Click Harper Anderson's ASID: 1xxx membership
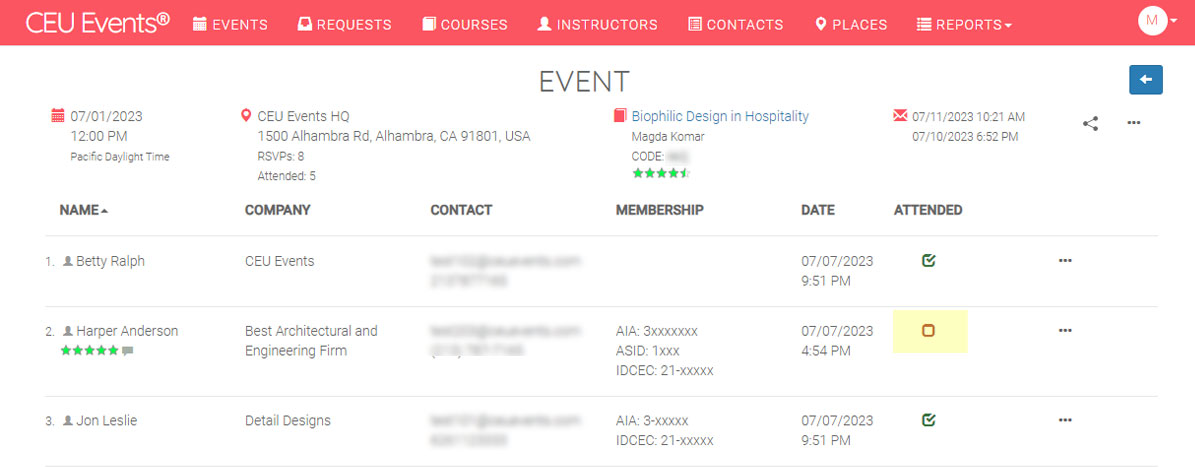 coord(647,351)
